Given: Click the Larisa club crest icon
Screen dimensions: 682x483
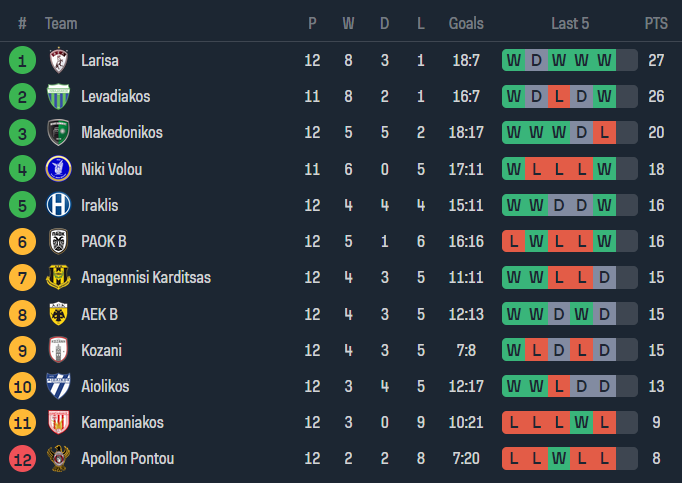Looking at the screenshot, I should [x=59, y=60].
